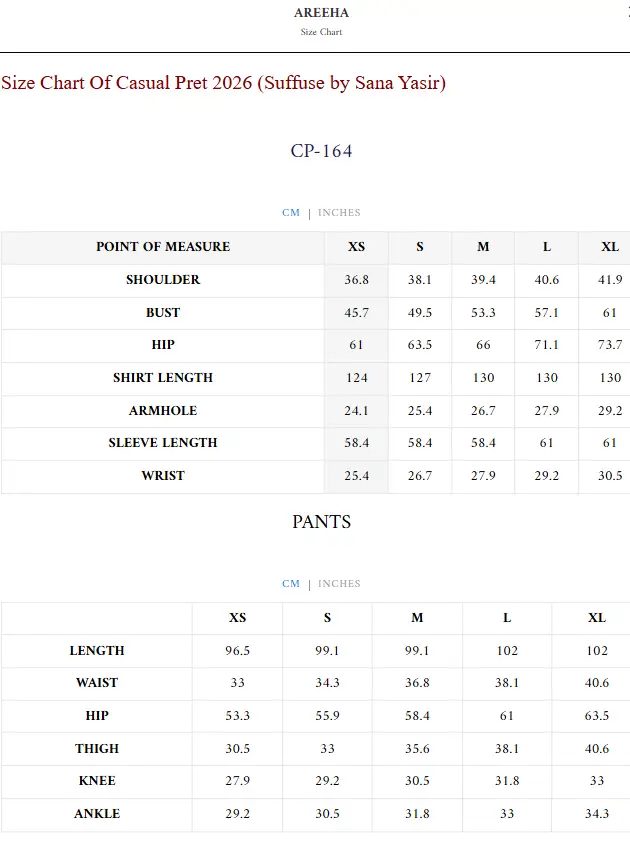Switch pants measurements to INCHES units

coord(340,583)
